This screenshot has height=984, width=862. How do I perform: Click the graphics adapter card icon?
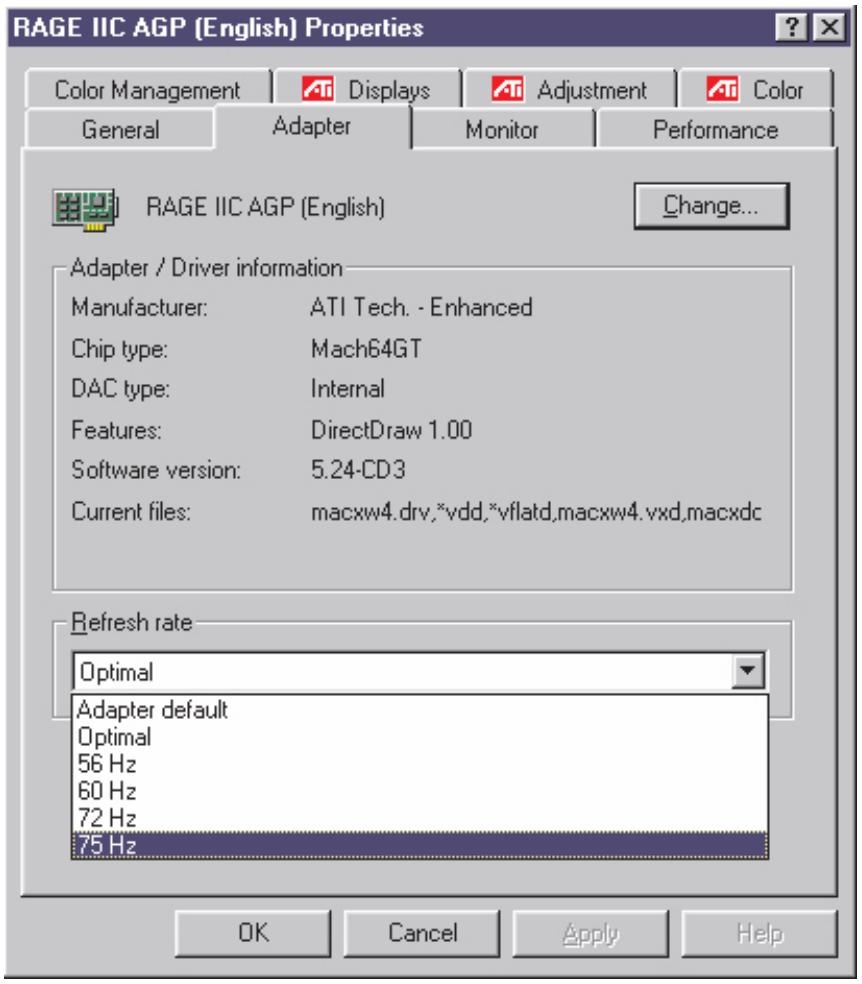pyautogui.click(x=85, y=209)
